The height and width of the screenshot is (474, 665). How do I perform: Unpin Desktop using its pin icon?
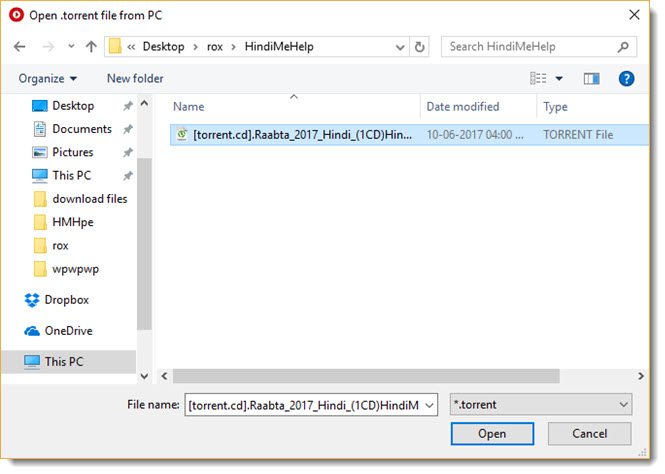[128, 106]
